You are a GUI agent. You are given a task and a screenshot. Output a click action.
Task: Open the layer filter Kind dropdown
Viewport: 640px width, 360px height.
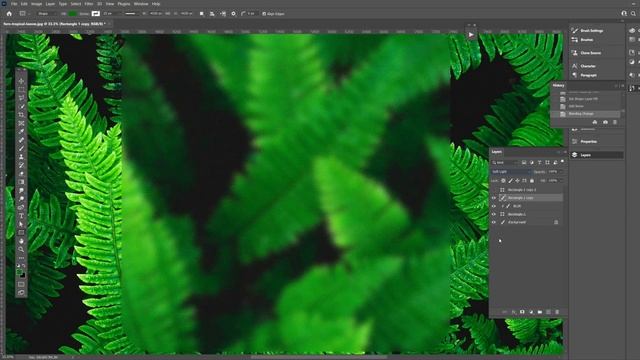[505, 162]
